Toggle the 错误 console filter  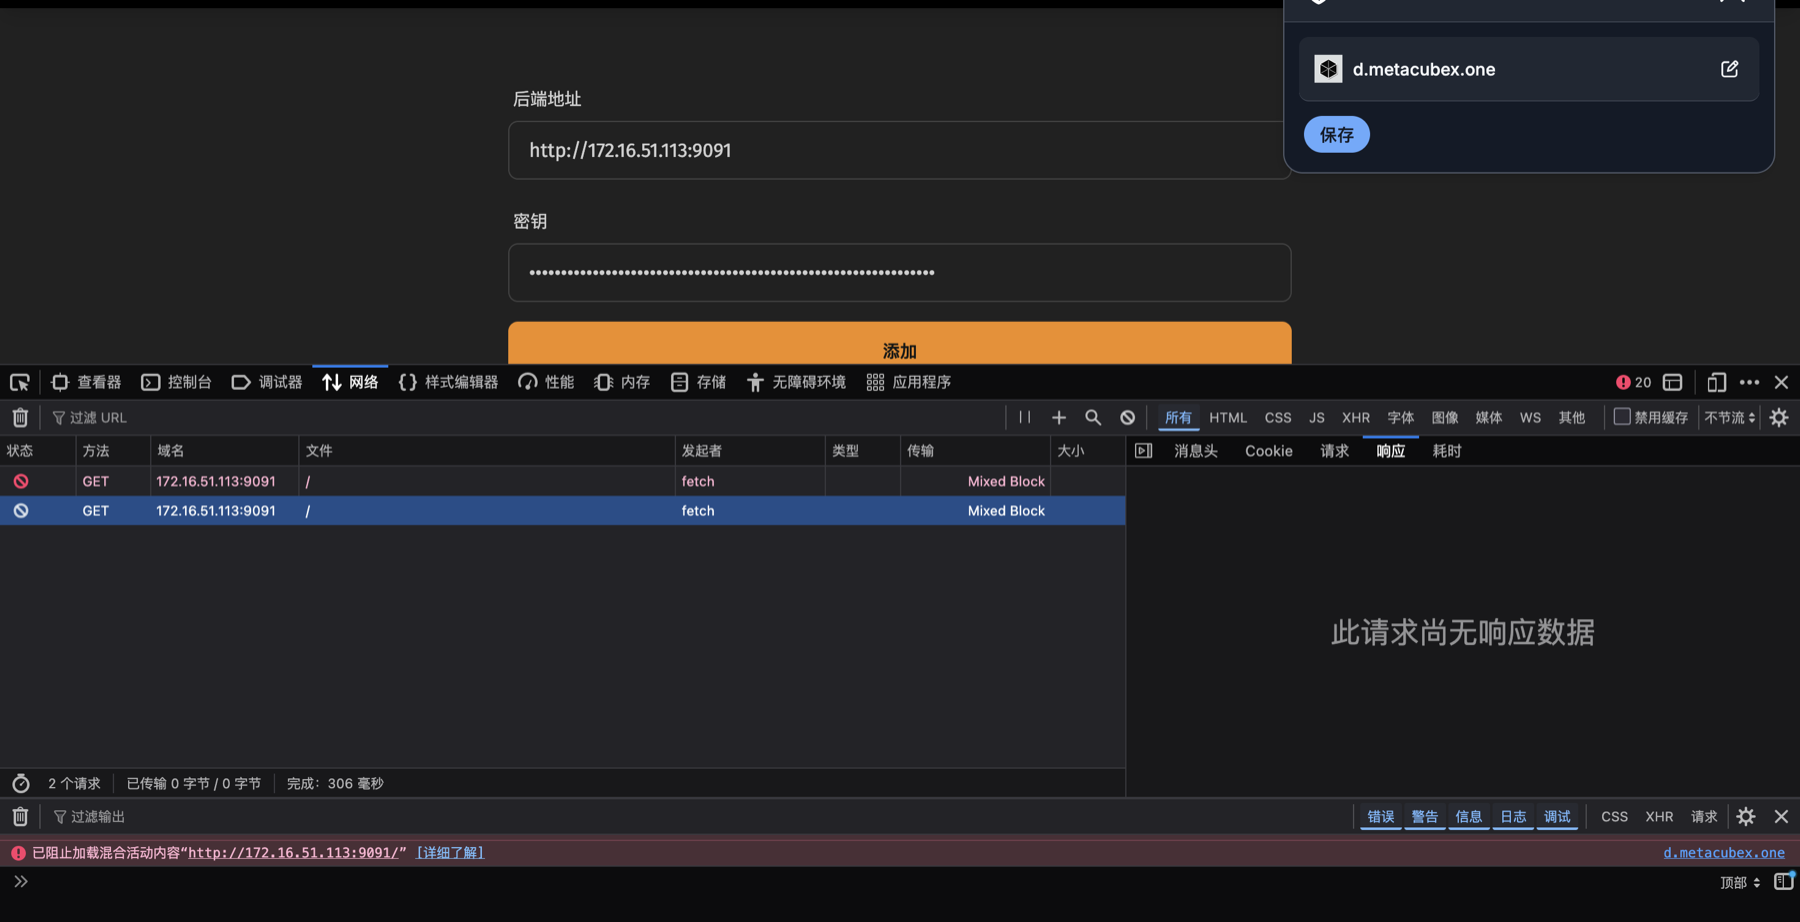click(x=1381, y=817)
